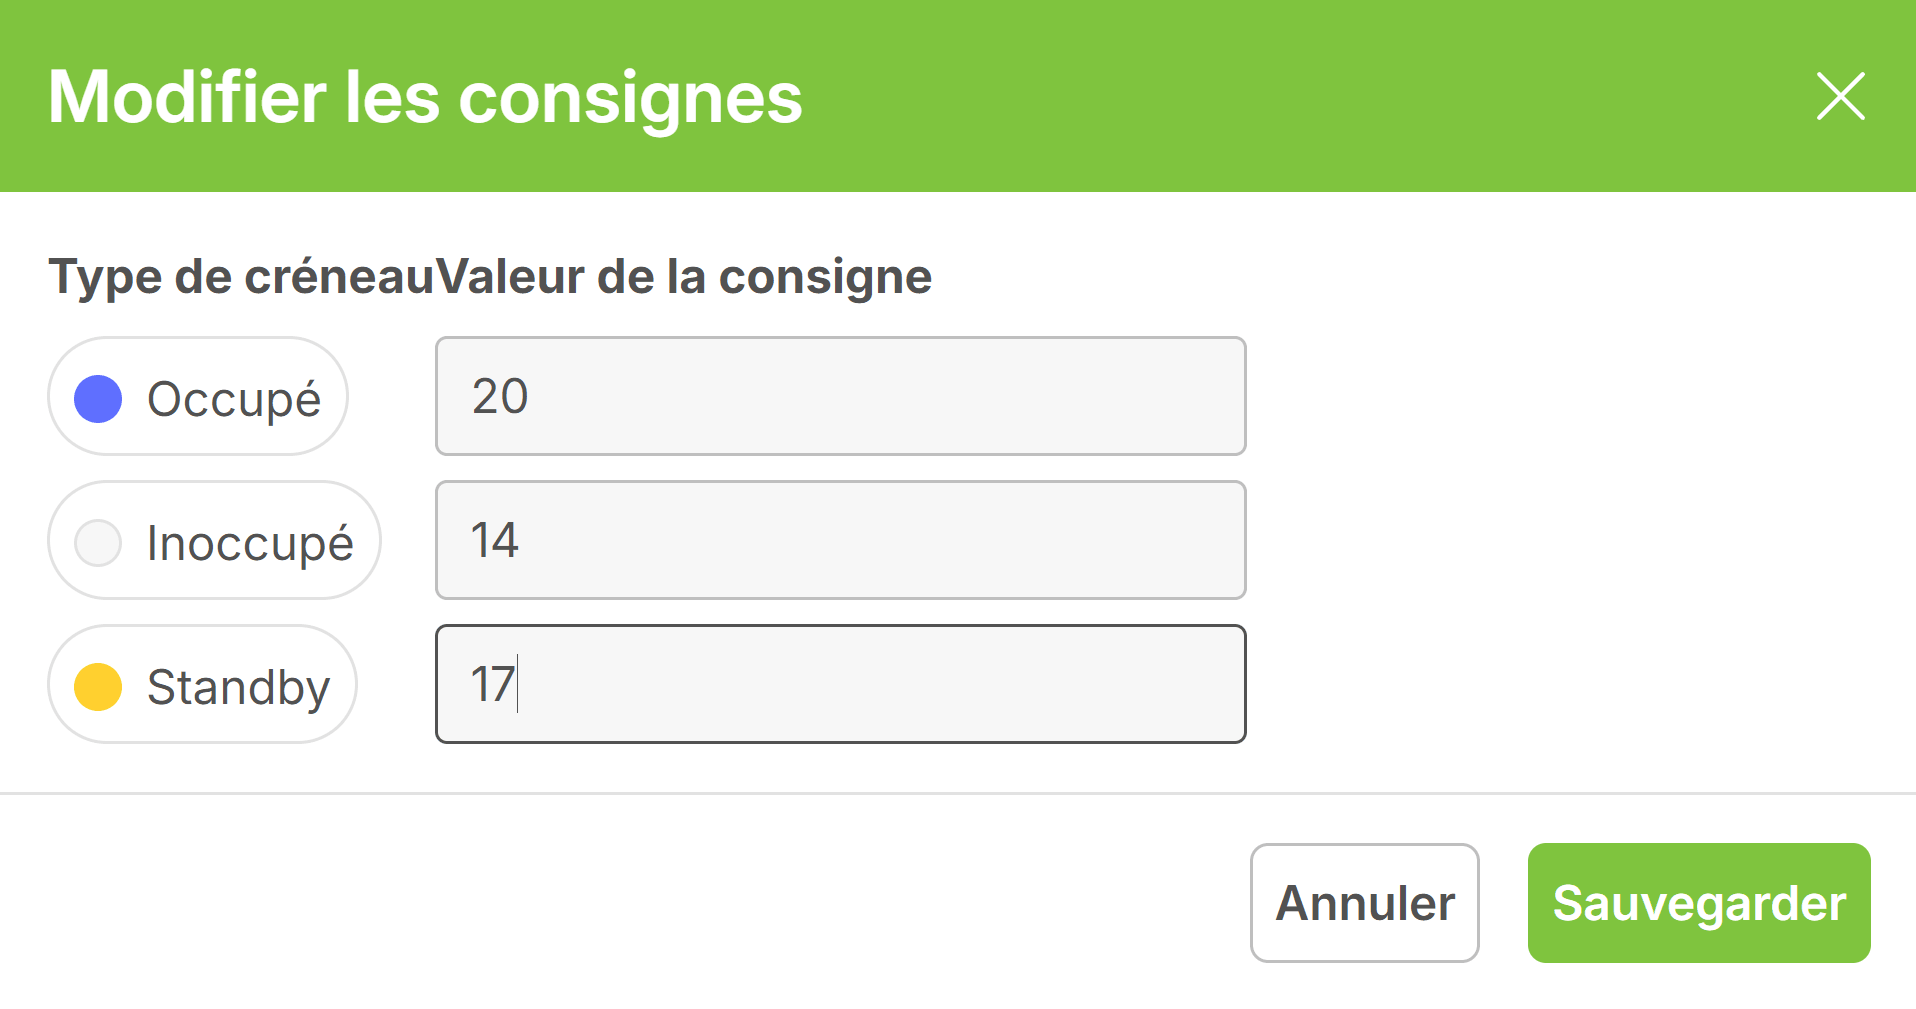
Task: Click the Valeur de la consigne header
Action: tap(685, 276)
